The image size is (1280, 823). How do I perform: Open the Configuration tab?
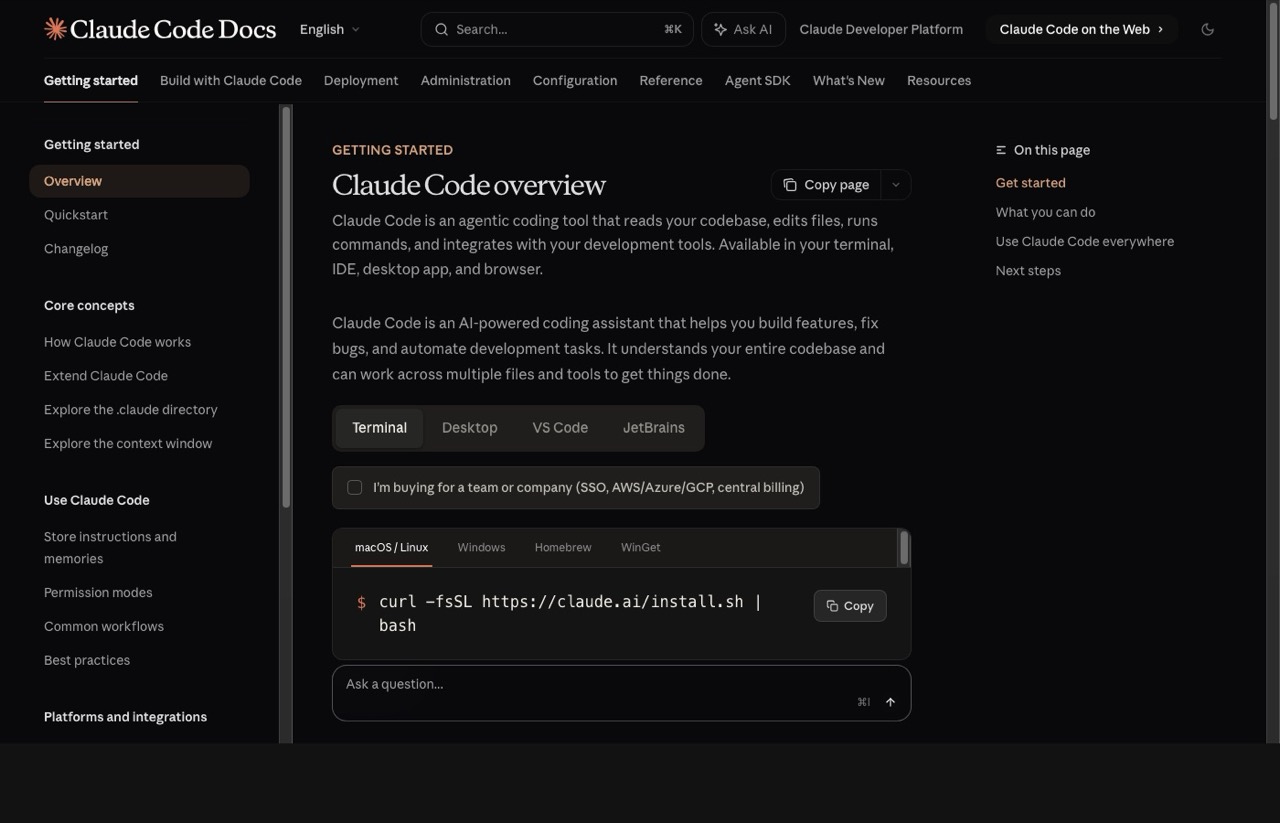tap(575, 80)
